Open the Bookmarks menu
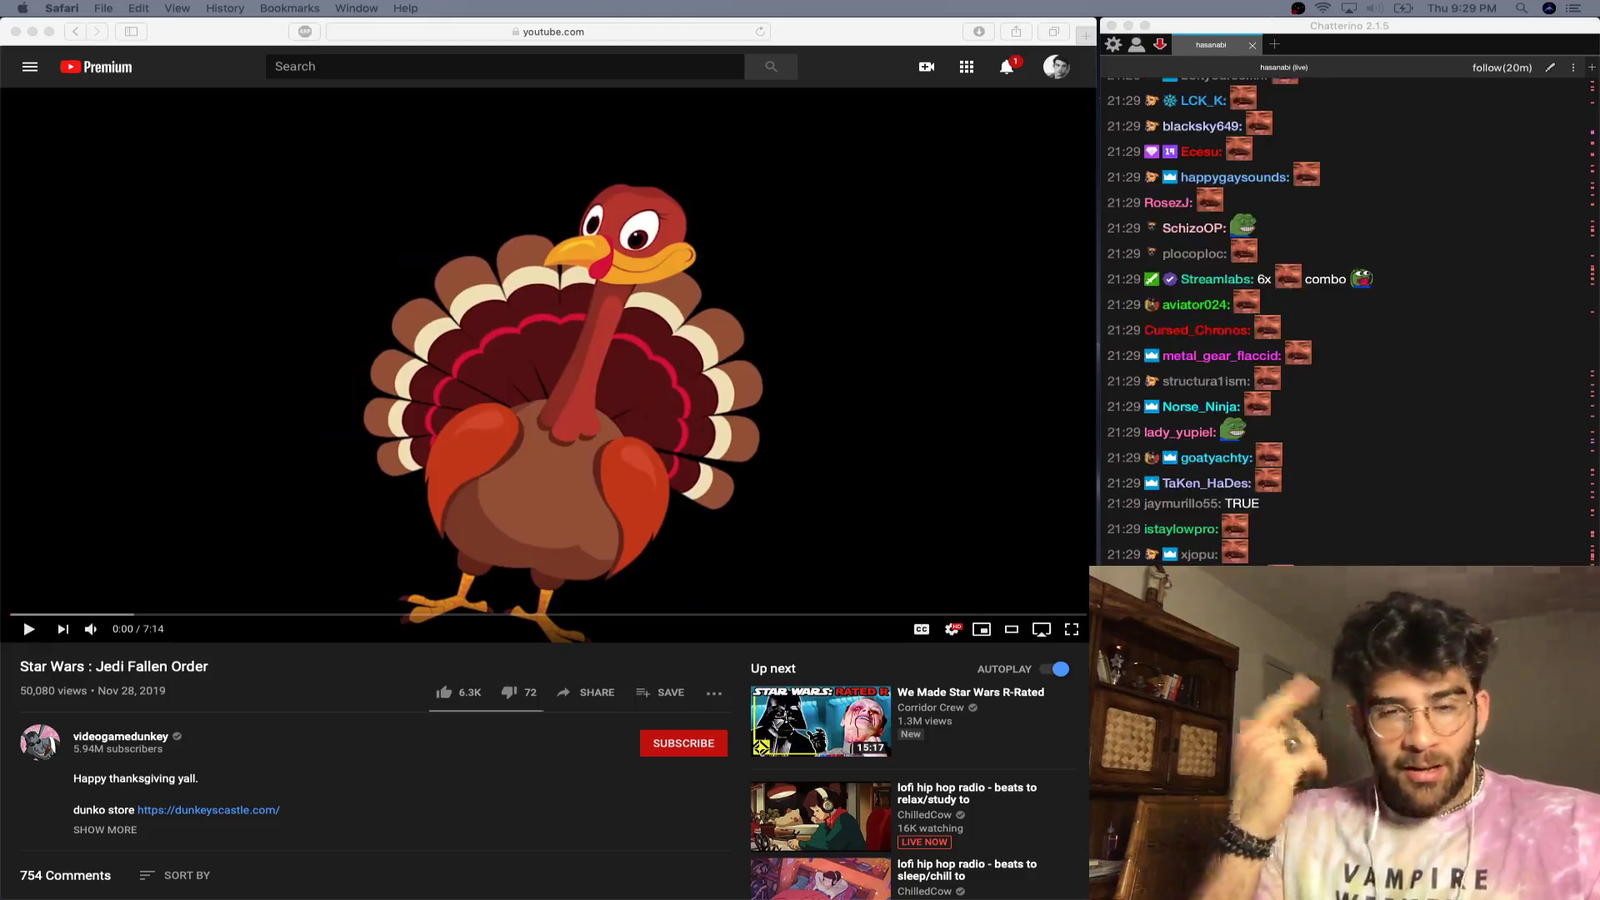1600x900 pixels. [289, 8]
